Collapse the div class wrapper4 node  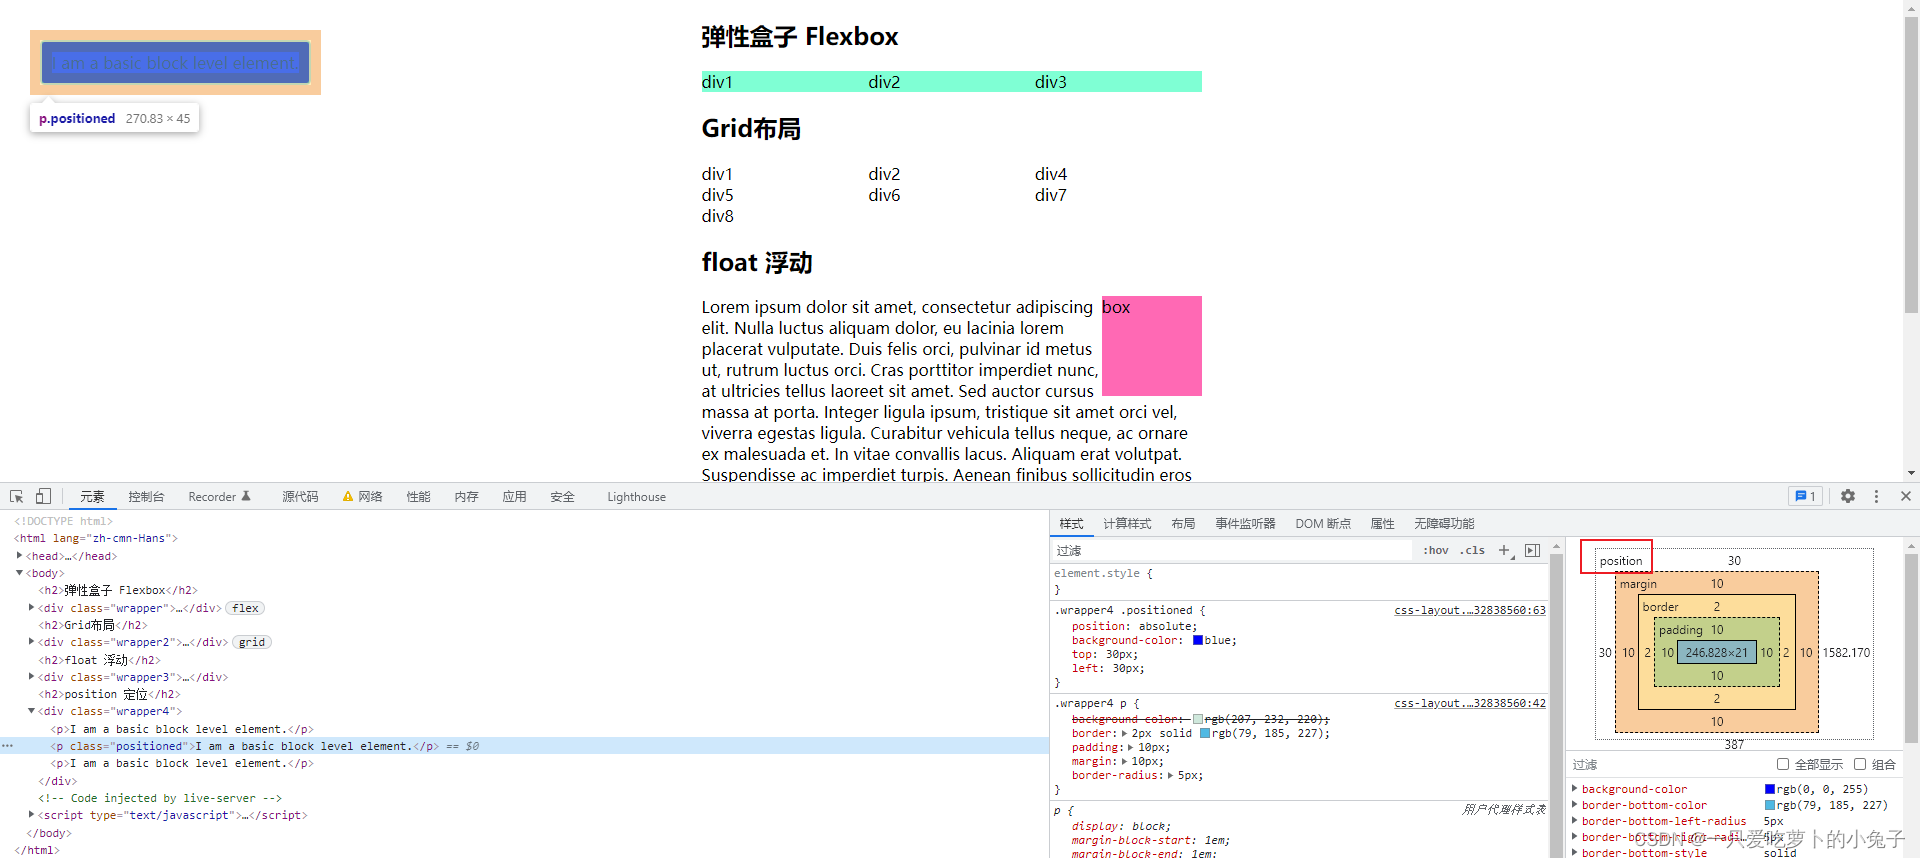pyautogui.click(x=31, y=711)
